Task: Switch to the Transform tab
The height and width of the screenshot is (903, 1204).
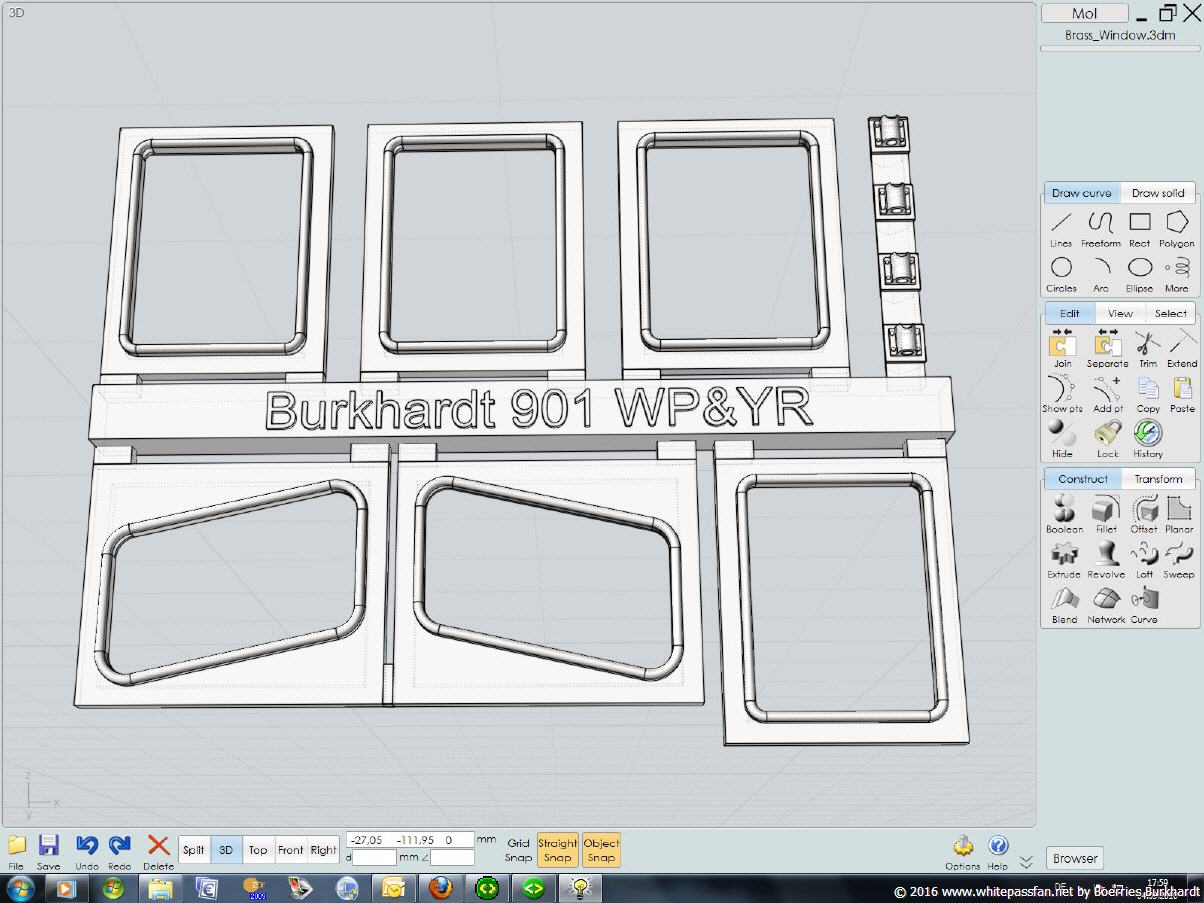Action: click(1159, 479)
